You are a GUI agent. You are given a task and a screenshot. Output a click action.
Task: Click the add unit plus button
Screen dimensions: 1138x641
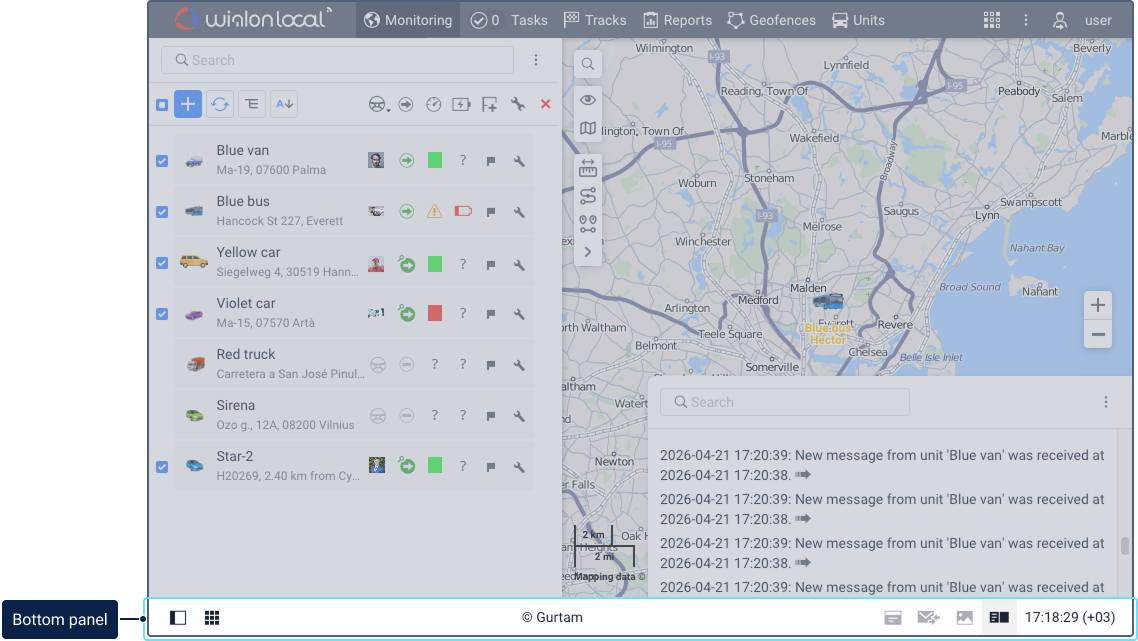click(188, 104)
